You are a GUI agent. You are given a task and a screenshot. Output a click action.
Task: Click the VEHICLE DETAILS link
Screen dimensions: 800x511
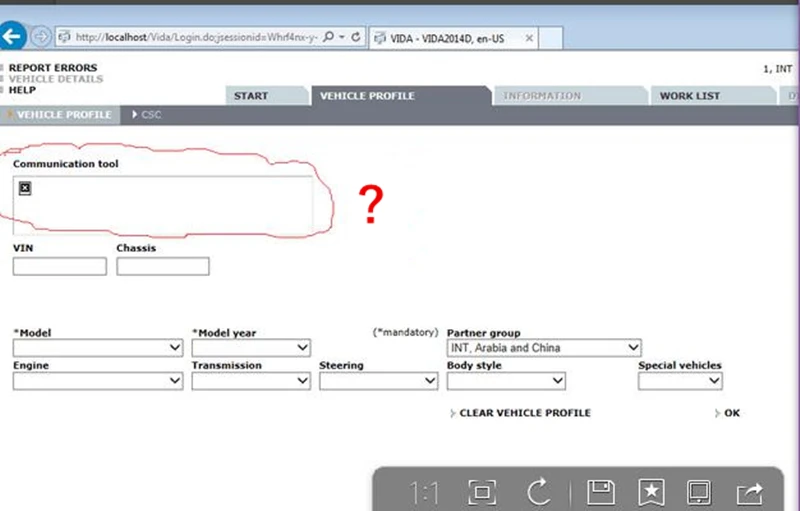pyautogui.click(x=56, y=79)
